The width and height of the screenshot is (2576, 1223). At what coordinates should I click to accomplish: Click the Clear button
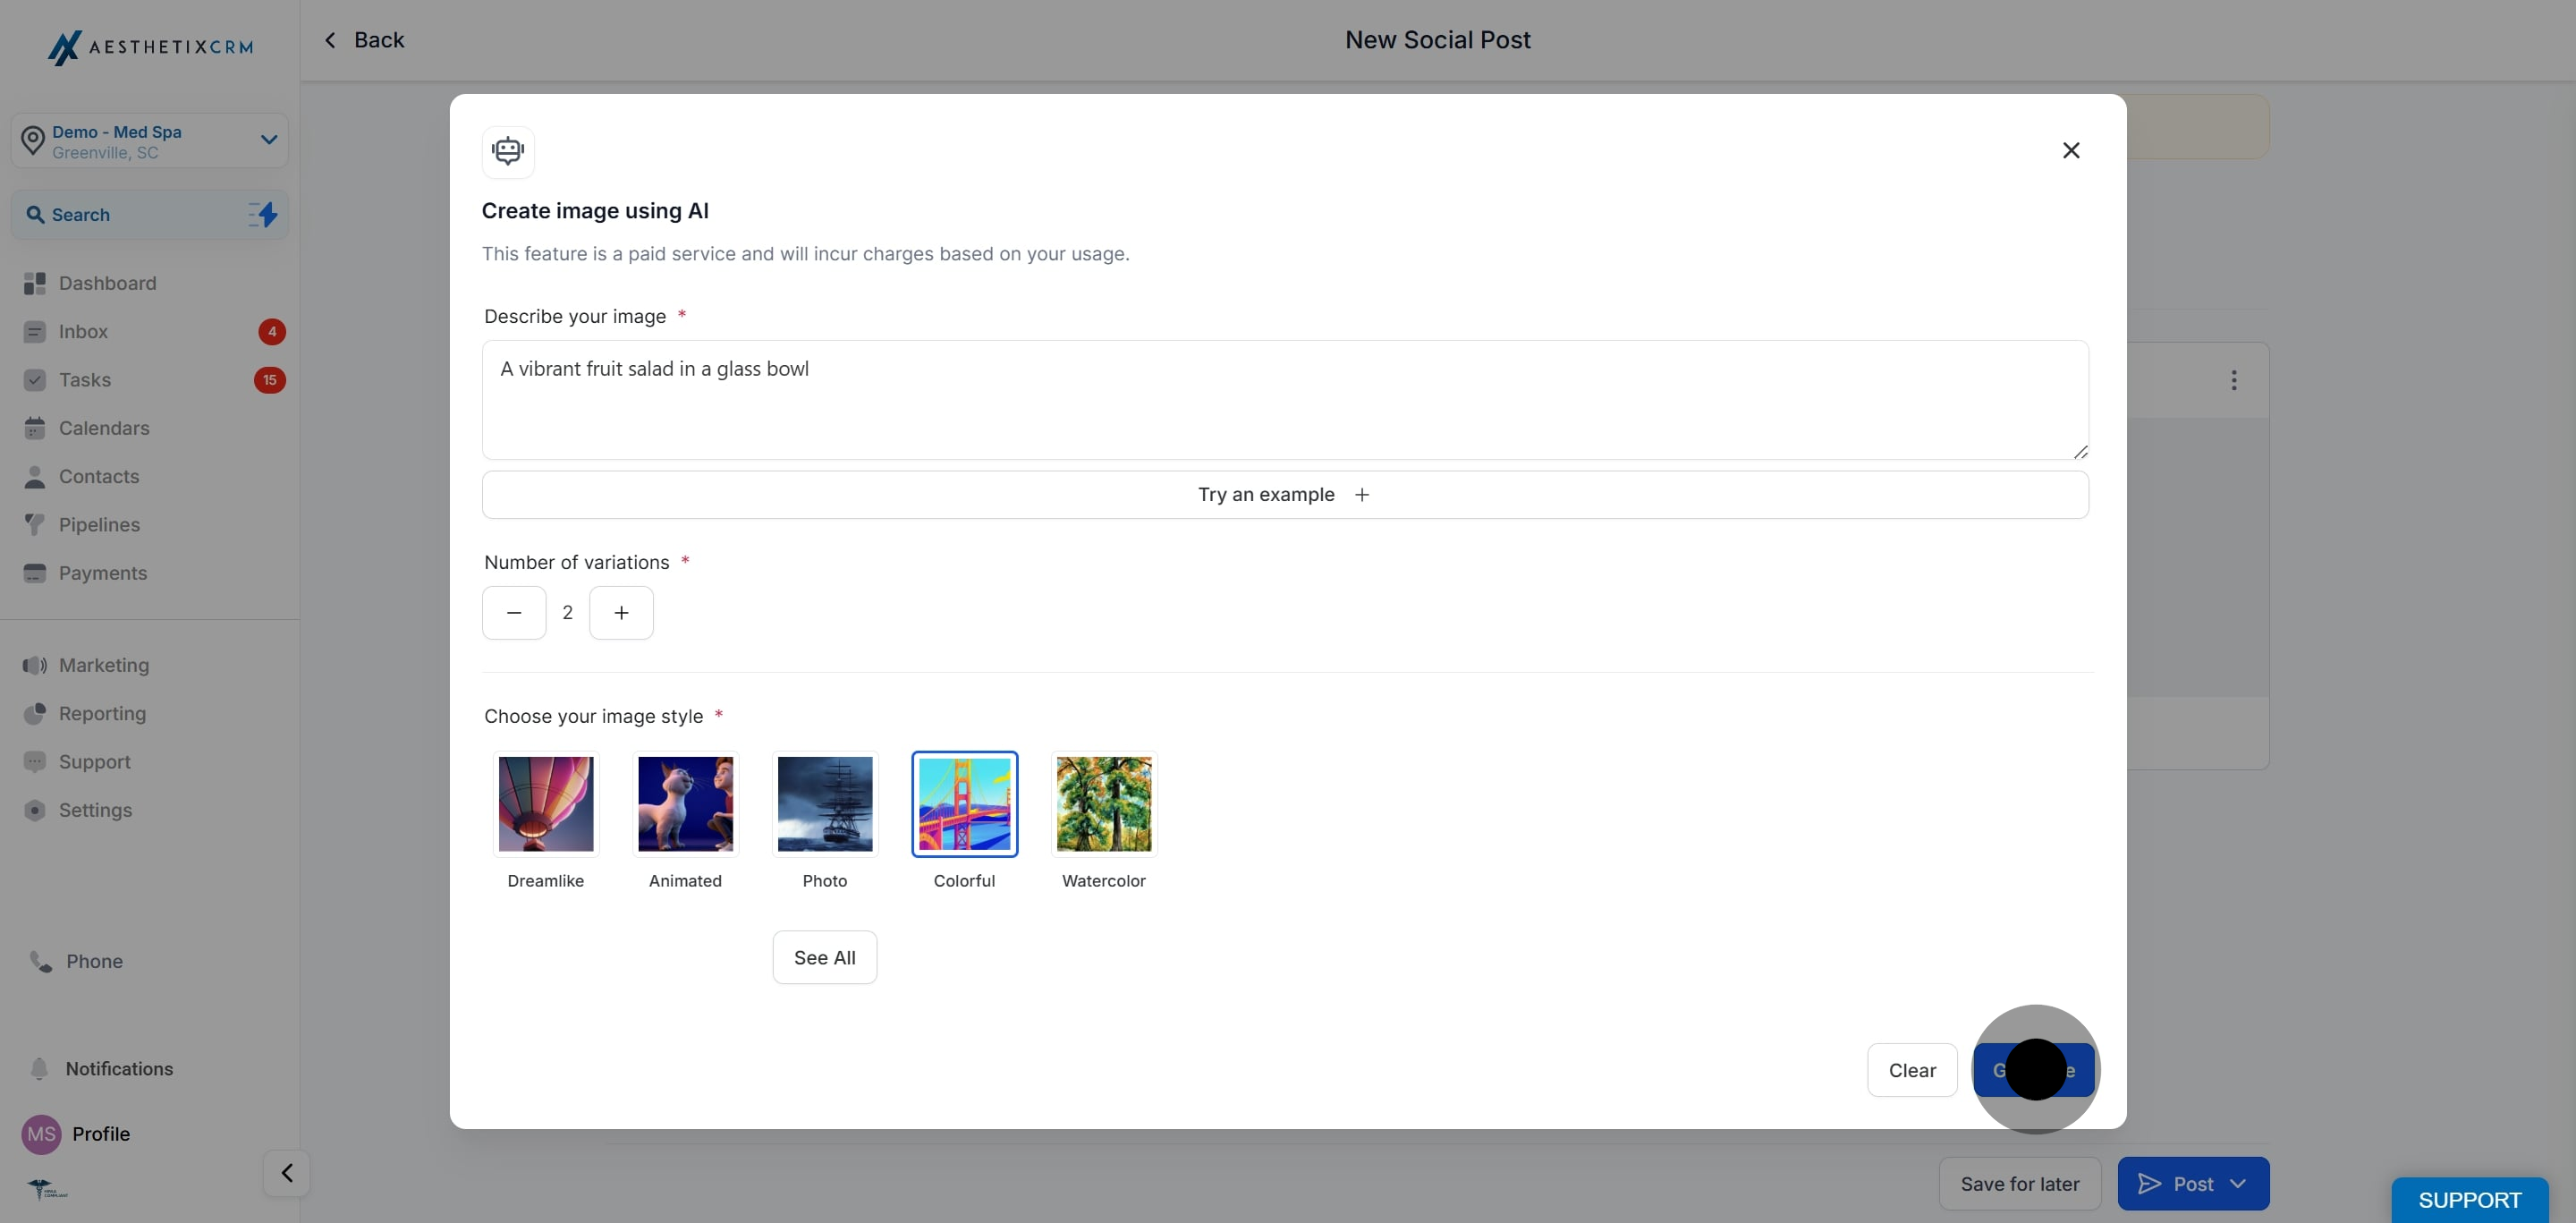pyautogui.click(x=1911, y=1070)
